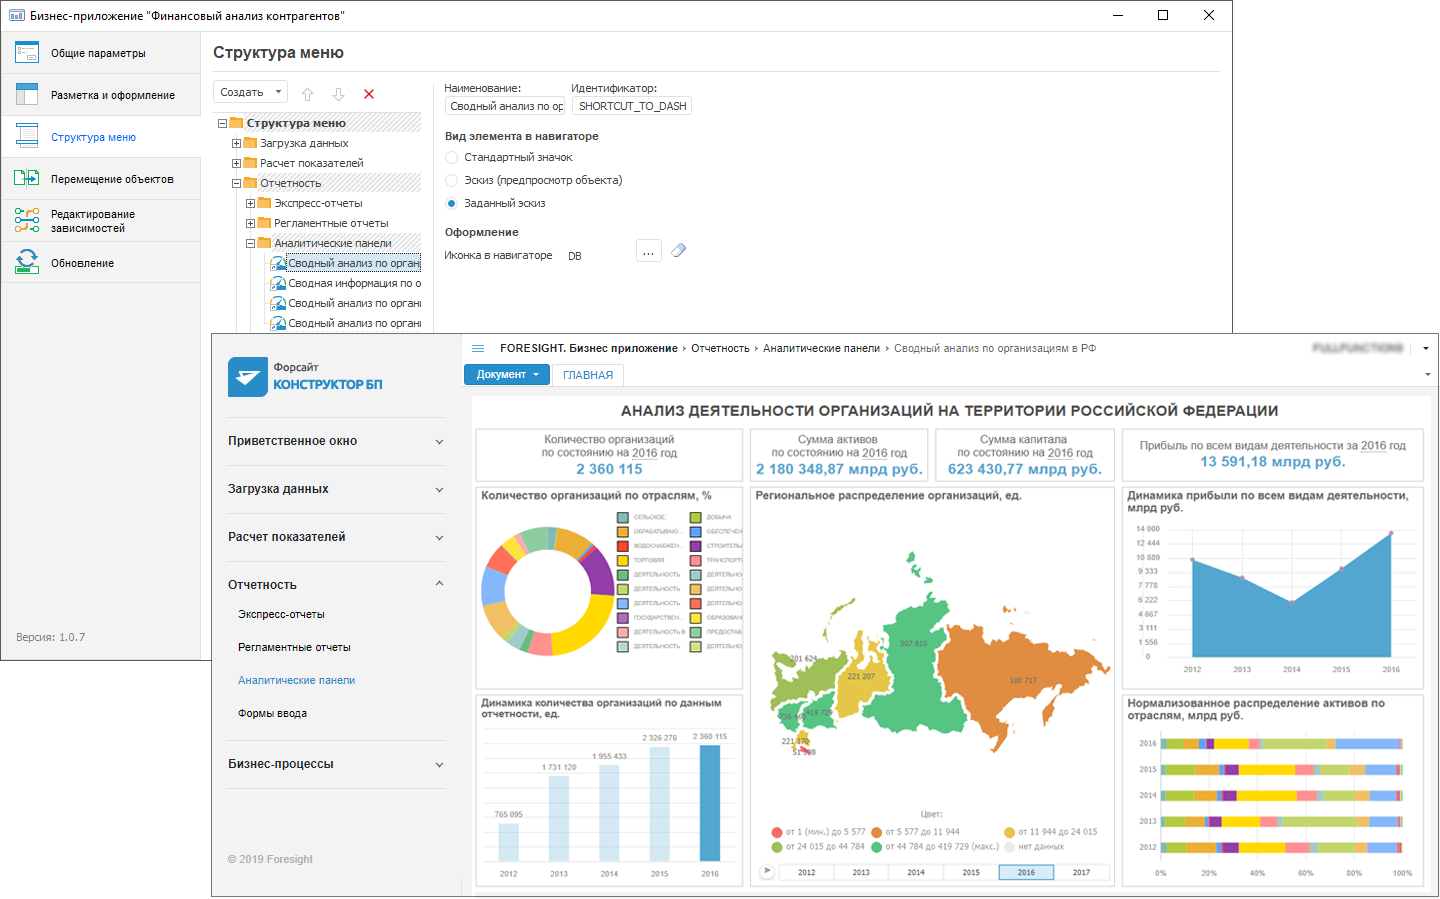Select the Заданный эскиз radio button
1440x899 pixels.
452,204
